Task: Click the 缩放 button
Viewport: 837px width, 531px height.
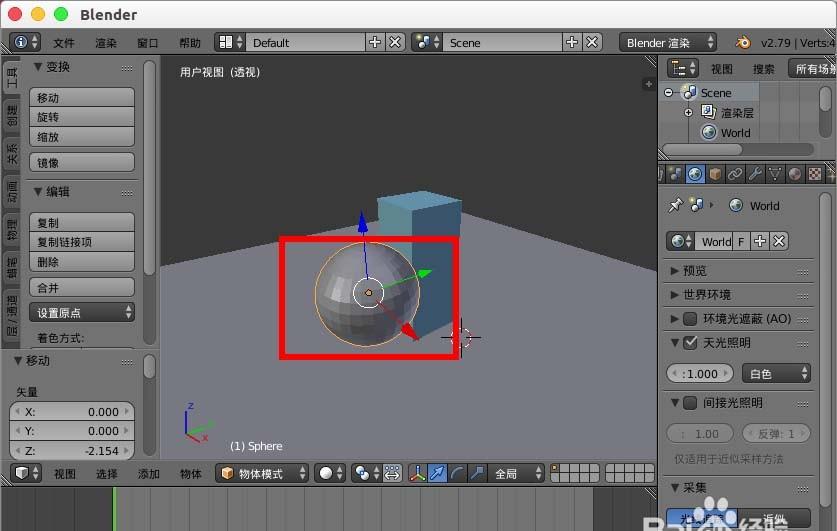Action: [82, 137]
